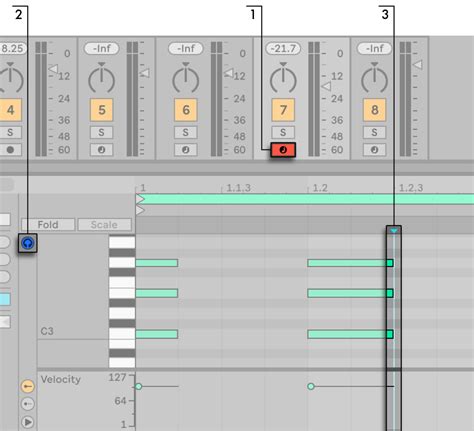474x431 pixels.
Task: Solo track 7
Action: pos(283,132)
